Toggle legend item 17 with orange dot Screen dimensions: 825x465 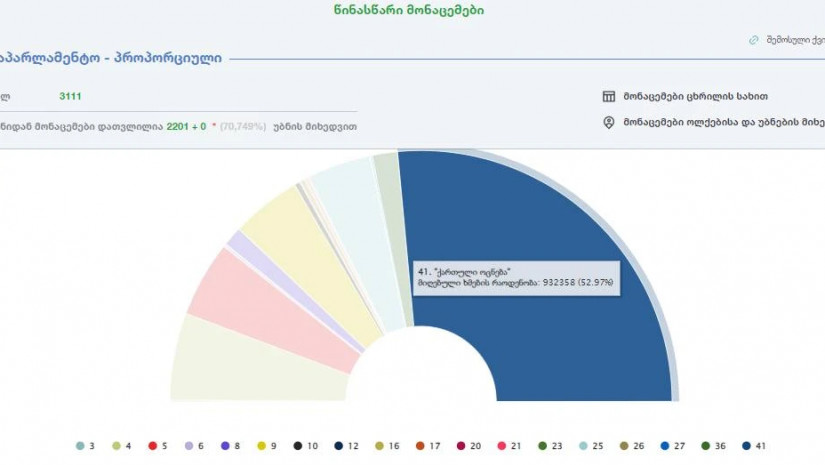(429, 446)
